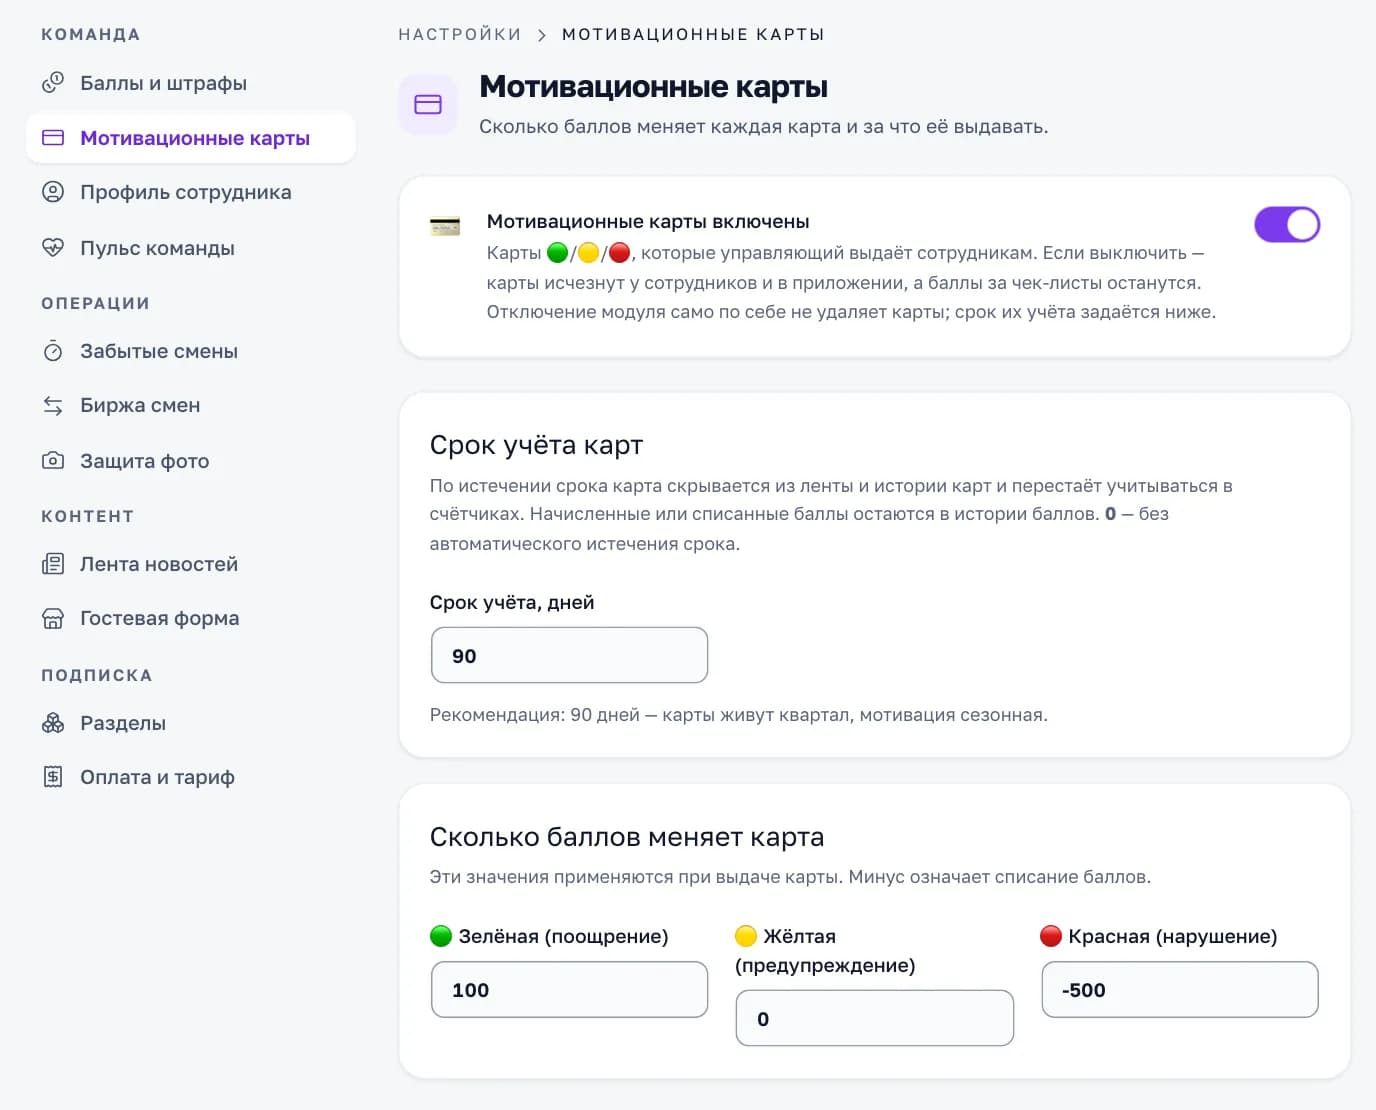Focus the Зелёная (поощрение) points field

tap(569, 989)
